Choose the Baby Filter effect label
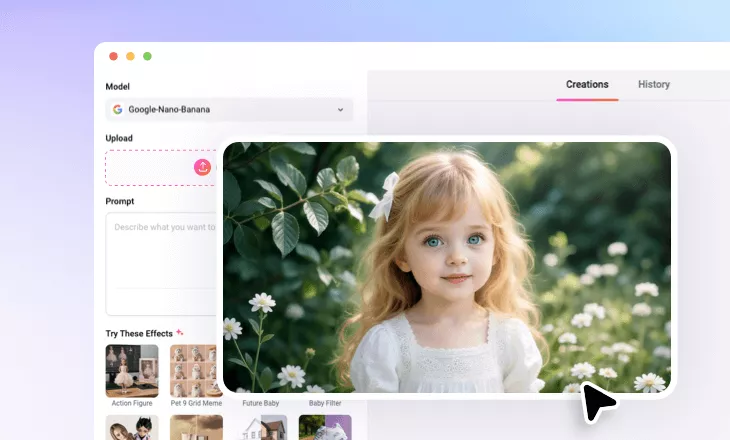The image size is (730, 440). click(324, 402)
